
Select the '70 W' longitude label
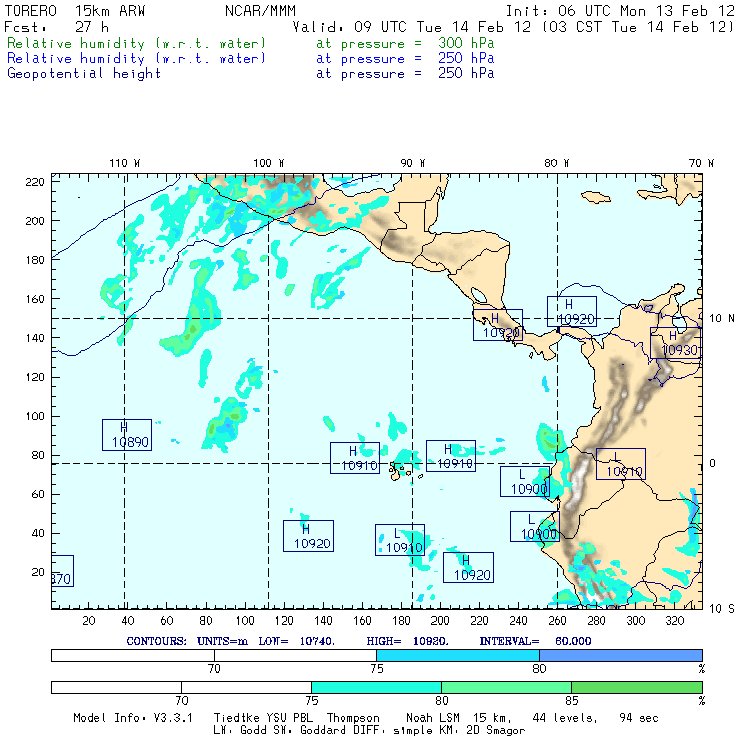click(701, 163)
